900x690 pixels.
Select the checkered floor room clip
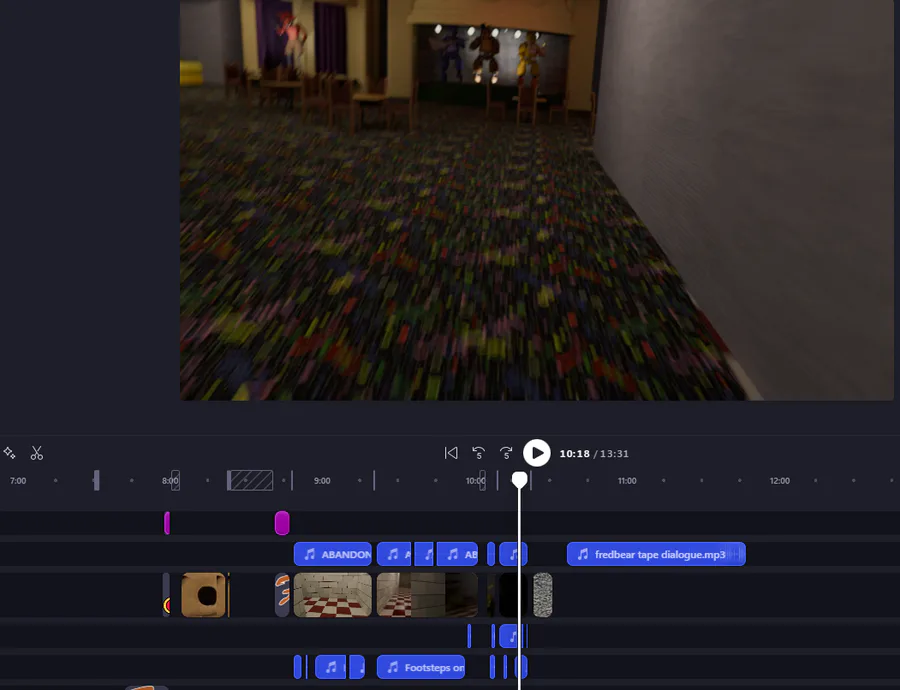[x=333, y=595]
